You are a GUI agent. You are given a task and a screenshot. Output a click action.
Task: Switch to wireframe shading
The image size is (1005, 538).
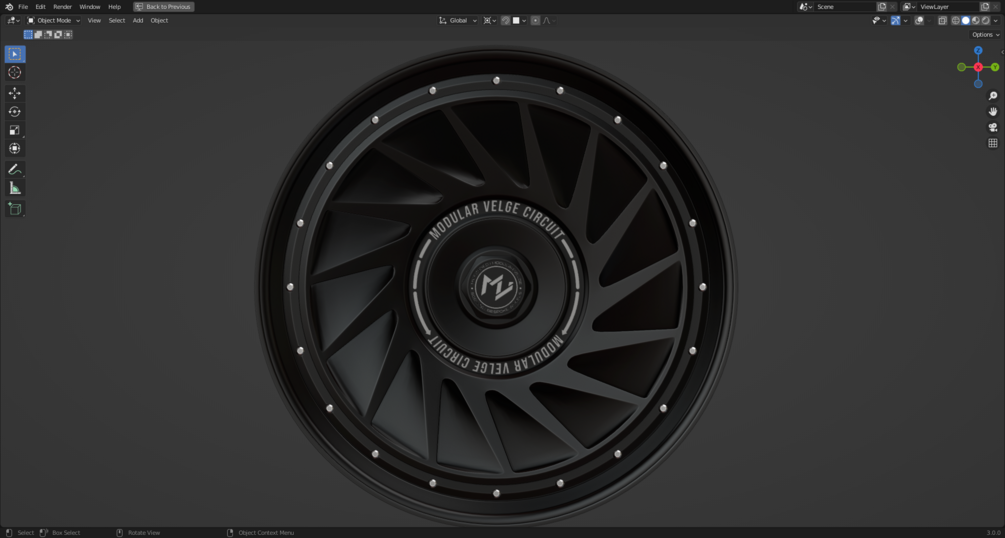(x=956, y=21)
